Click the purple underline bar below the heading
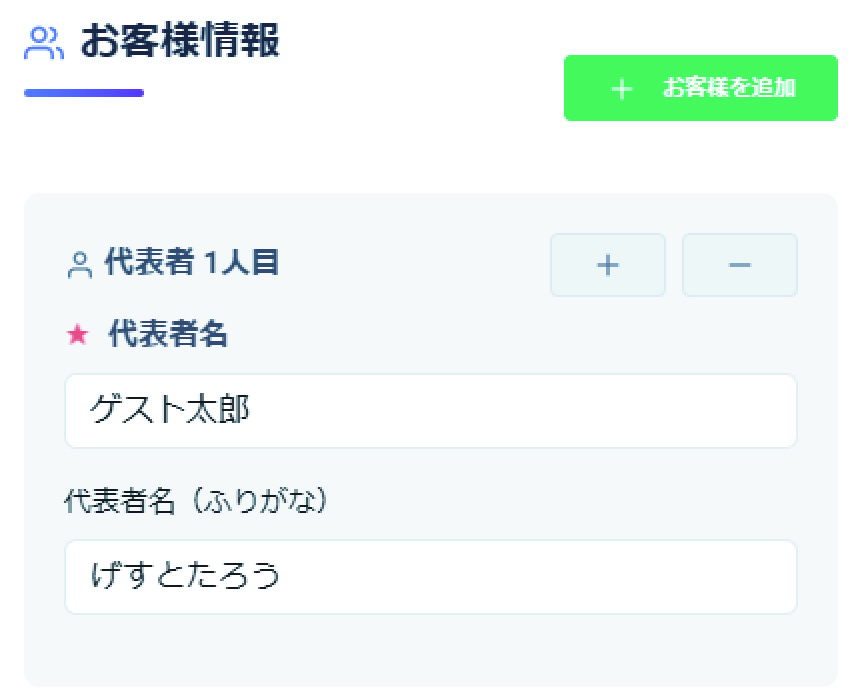 [83, 92]
